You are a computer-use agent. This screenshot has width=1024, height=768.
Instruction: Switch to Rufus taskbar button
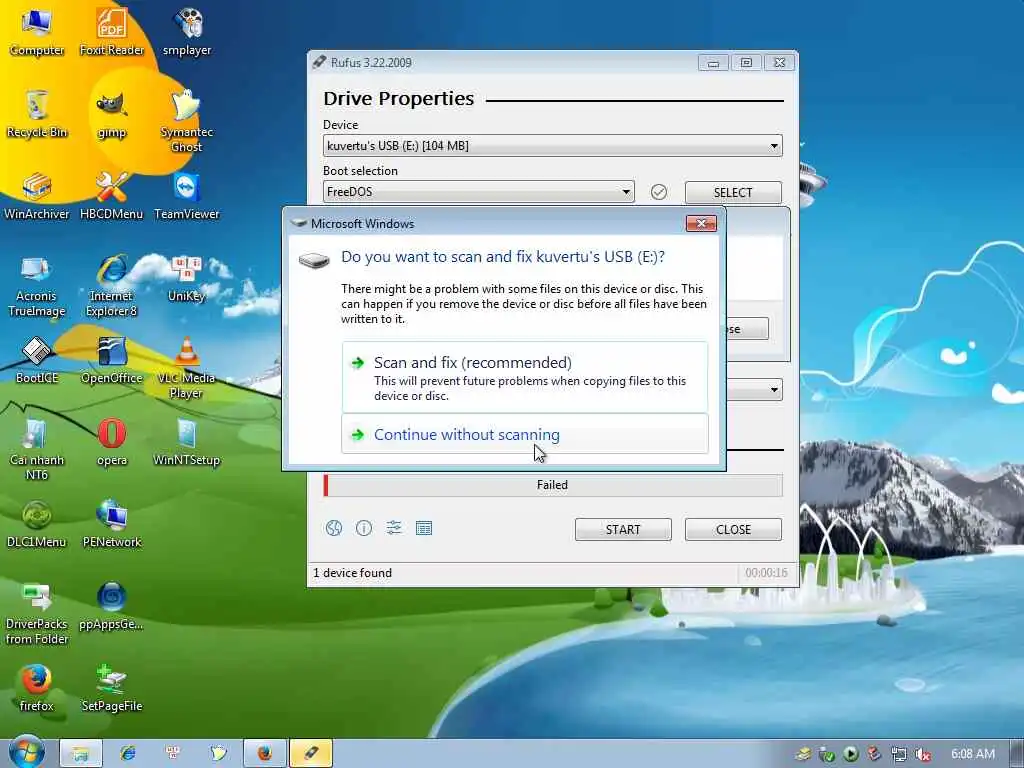point(311,753)
